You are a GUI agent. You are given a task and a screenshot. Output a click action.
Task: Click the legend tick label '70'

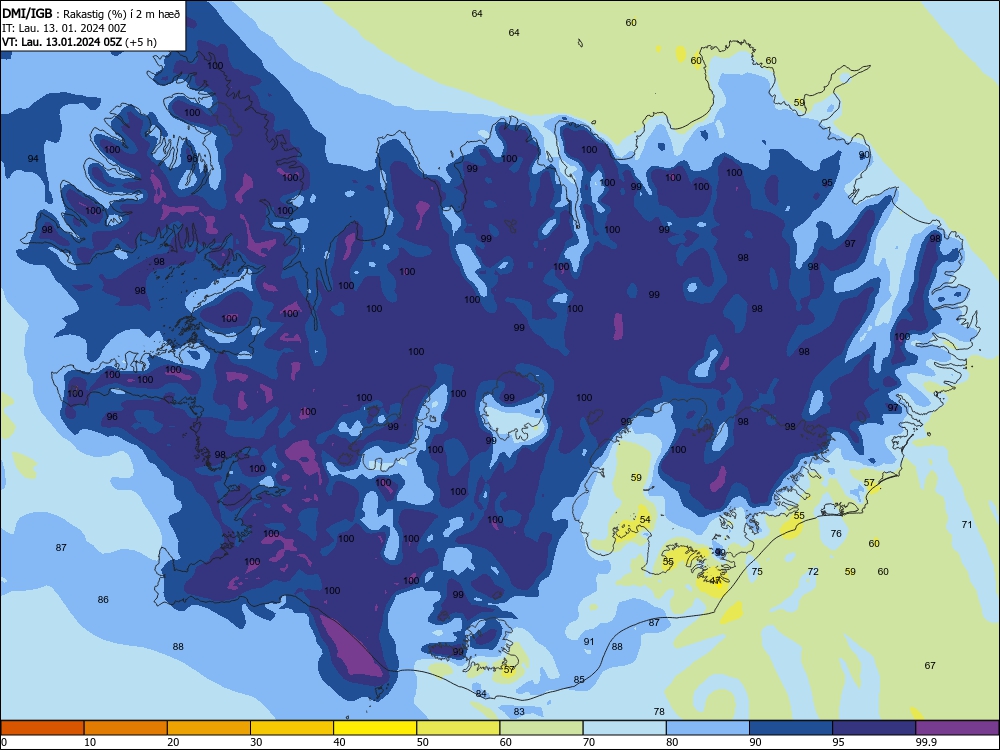point(589,742)
